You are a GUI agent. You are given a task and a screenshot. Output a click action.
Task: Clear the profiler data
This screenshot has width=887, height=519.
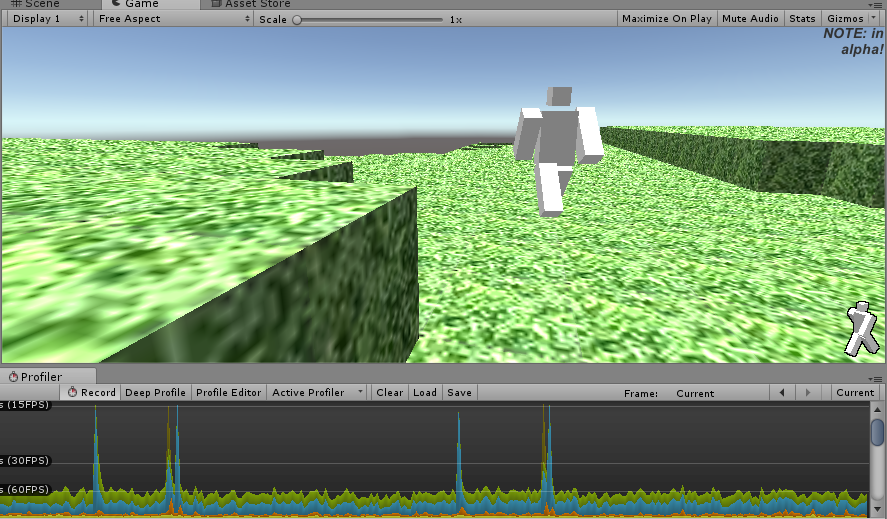[x=390, y=393]
